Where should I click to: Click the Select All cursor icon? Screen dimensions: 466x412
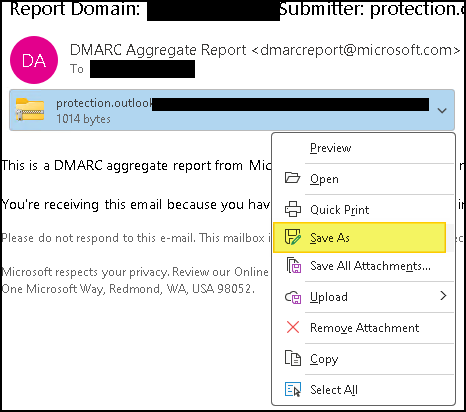(x=293, y=389)
